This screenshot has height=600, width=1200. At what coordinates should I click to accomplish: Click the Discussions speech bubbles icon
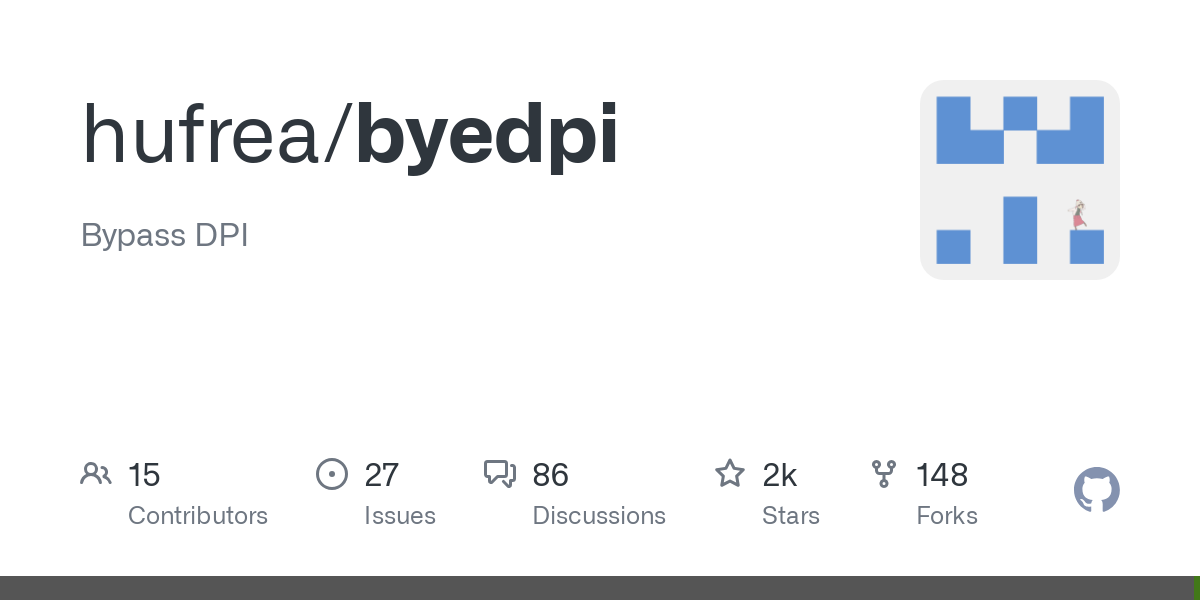point(500,474)
